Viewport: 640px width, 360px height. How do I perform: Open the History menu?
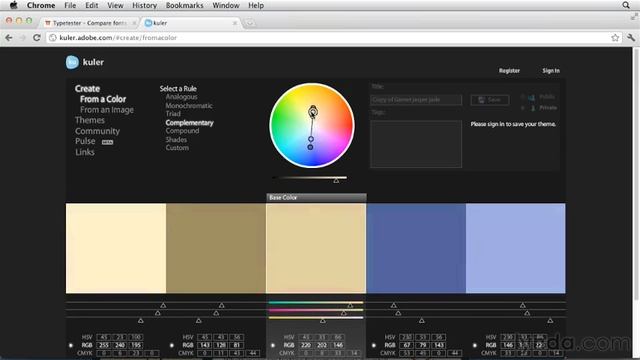[x=144, y=5]
